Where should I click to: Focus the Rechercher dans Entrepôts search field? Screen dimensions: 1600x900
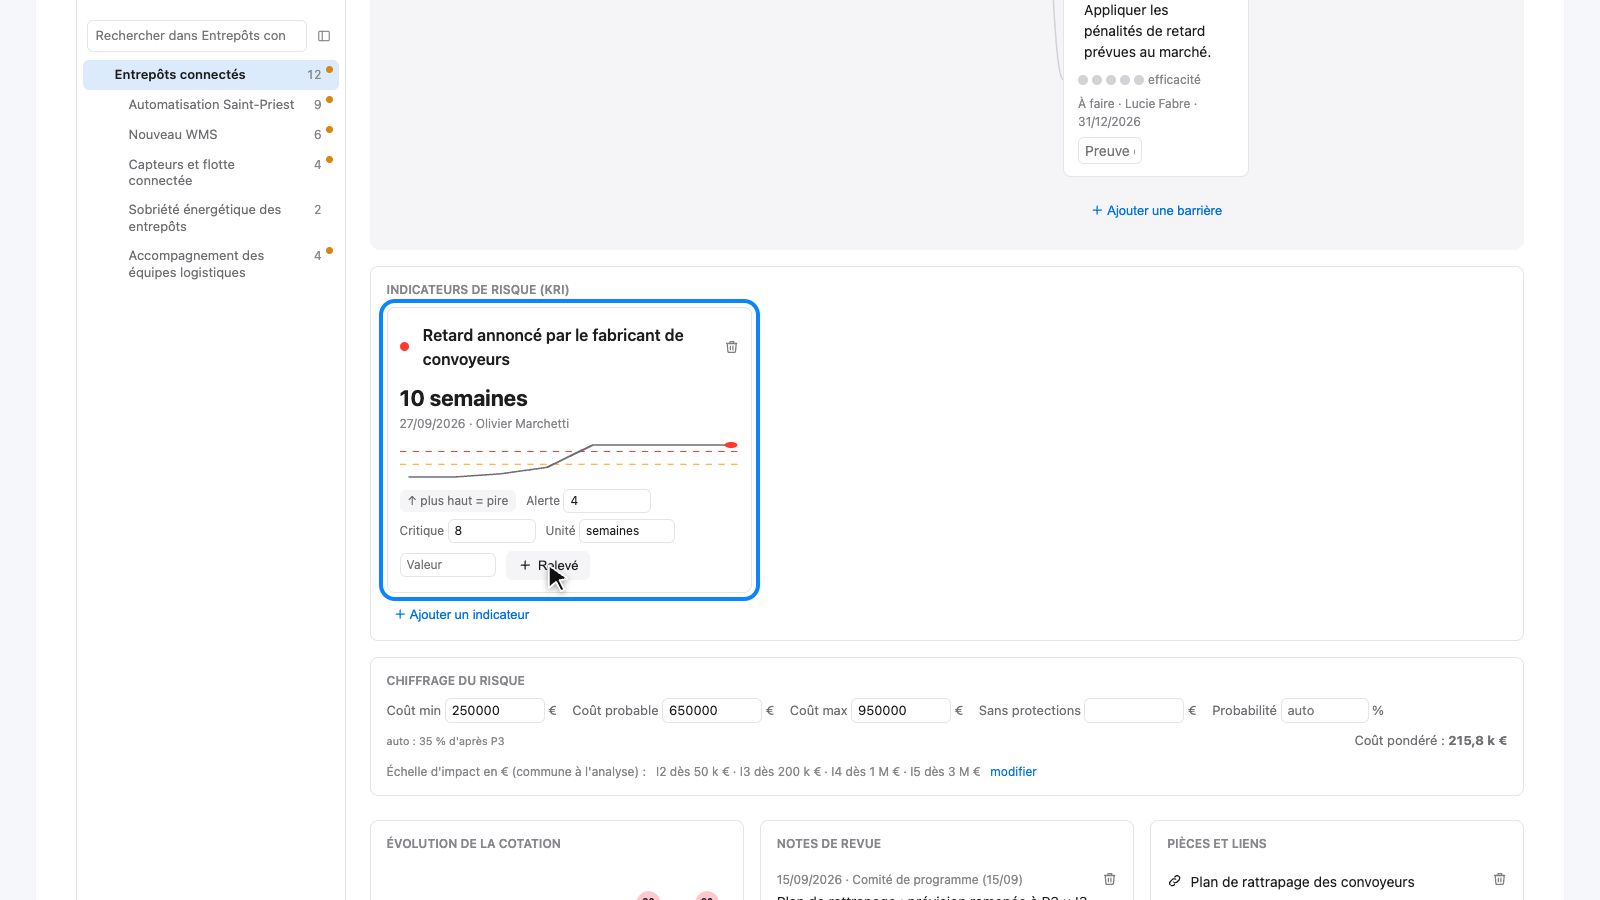[197, 36]
